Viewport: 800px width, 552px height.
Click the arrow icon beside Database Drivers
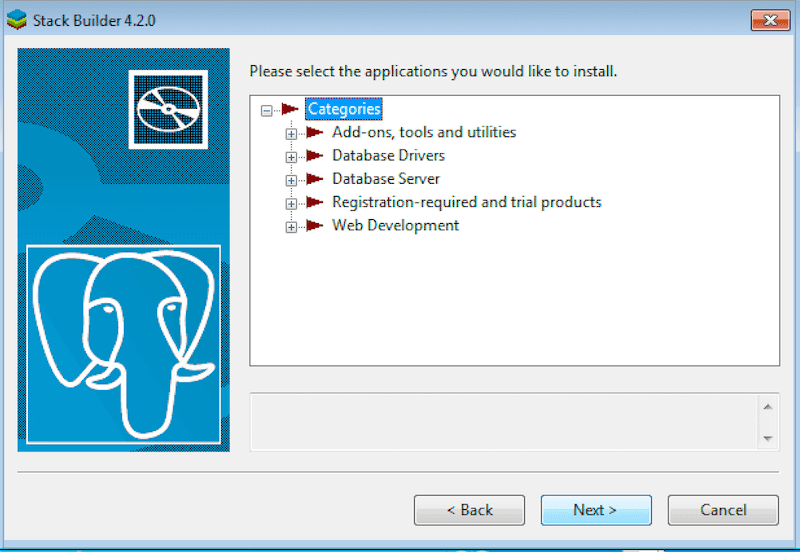315,155
